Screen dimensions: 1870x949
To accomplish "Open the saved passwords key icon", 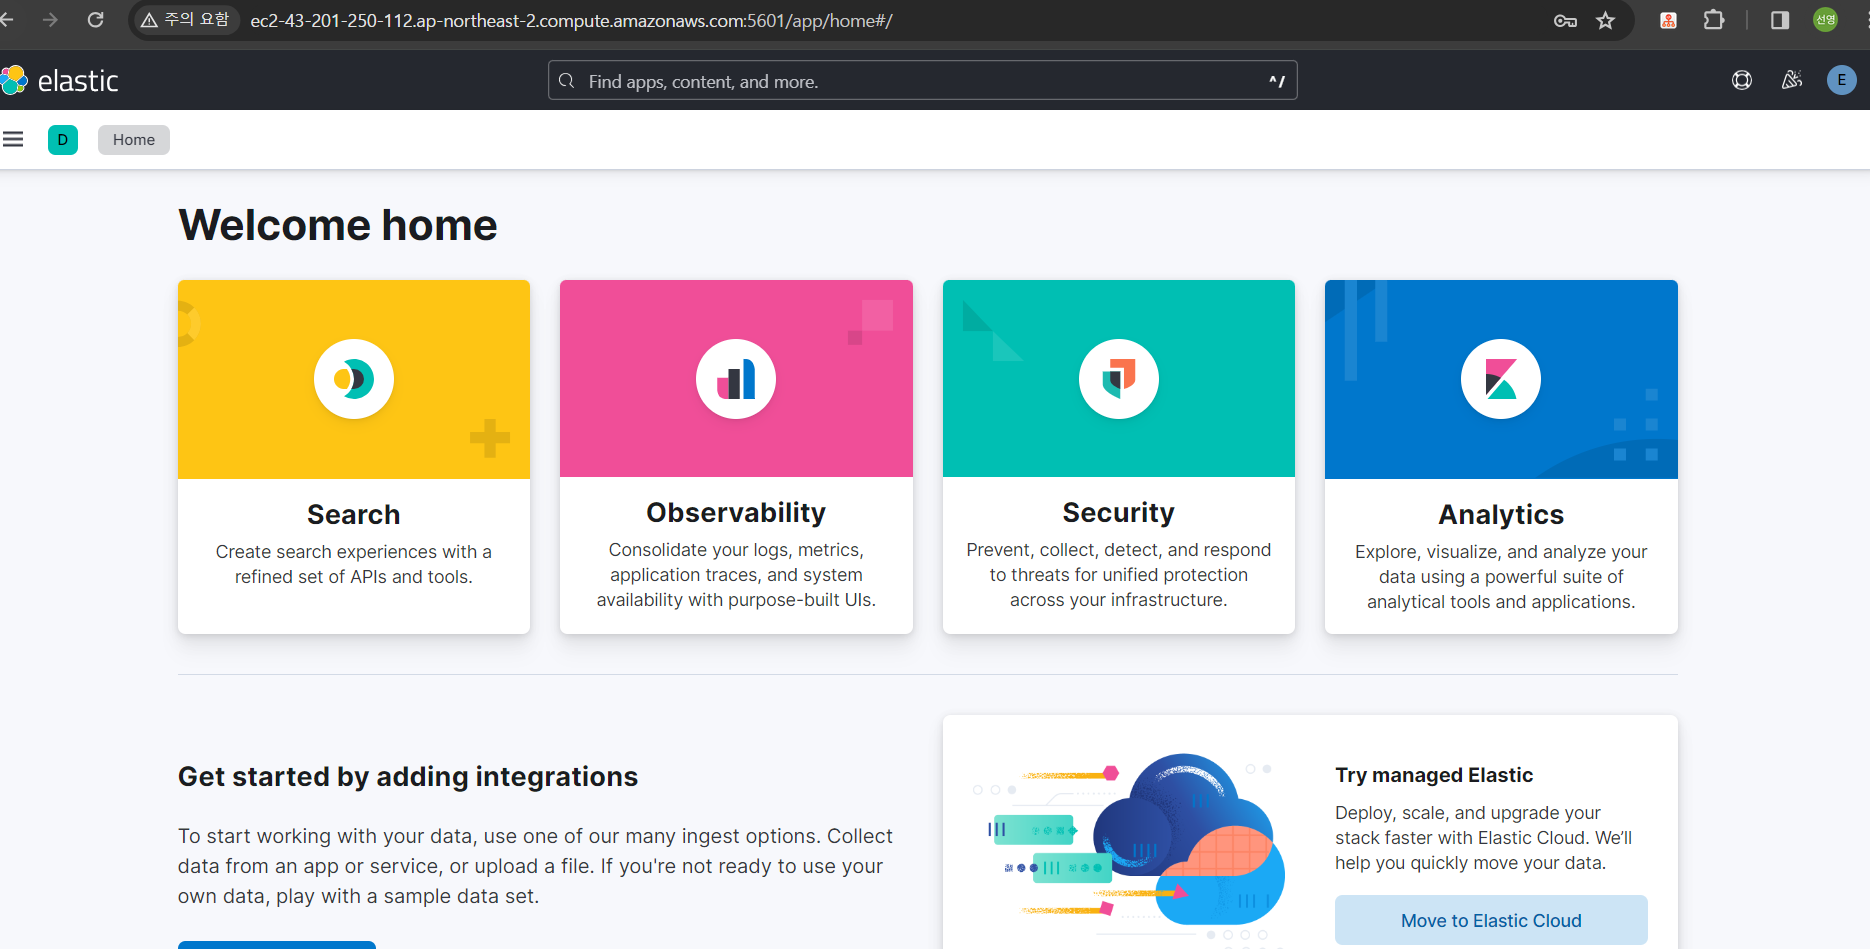I will 1565,20.
